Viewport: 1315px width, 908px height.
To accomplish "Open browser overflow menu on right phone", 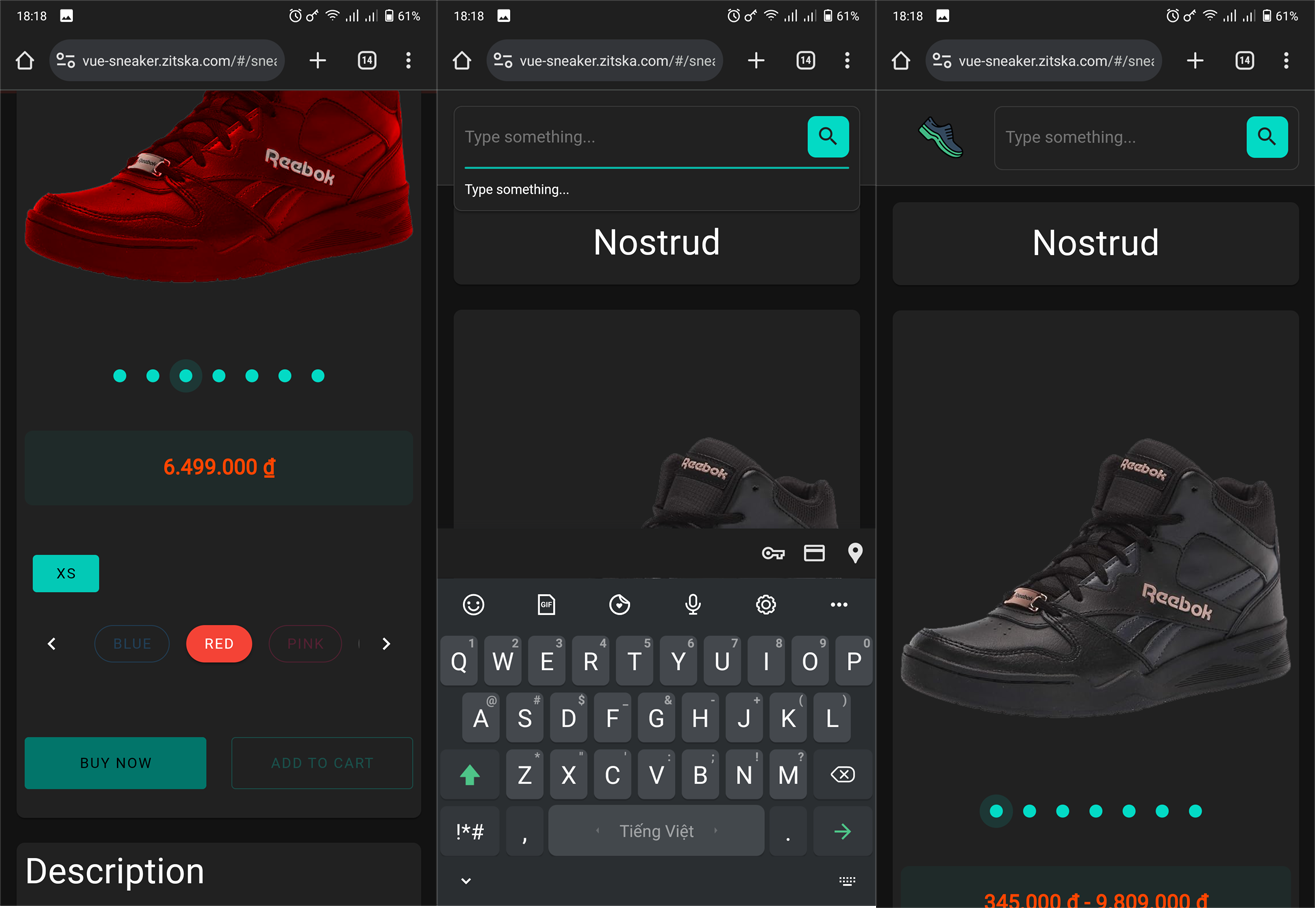I will point(1286,61).
